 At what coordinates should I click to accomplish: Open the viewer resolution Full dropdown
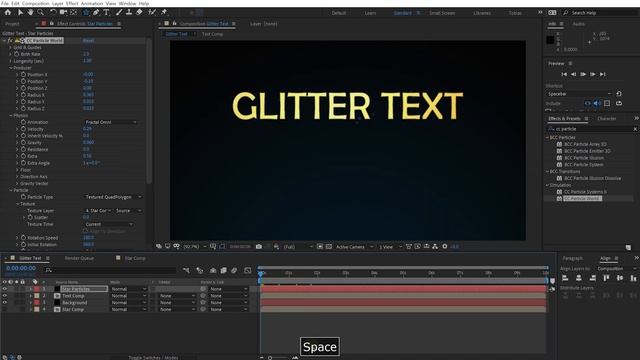pyautogui.click(x=298, y=247)
